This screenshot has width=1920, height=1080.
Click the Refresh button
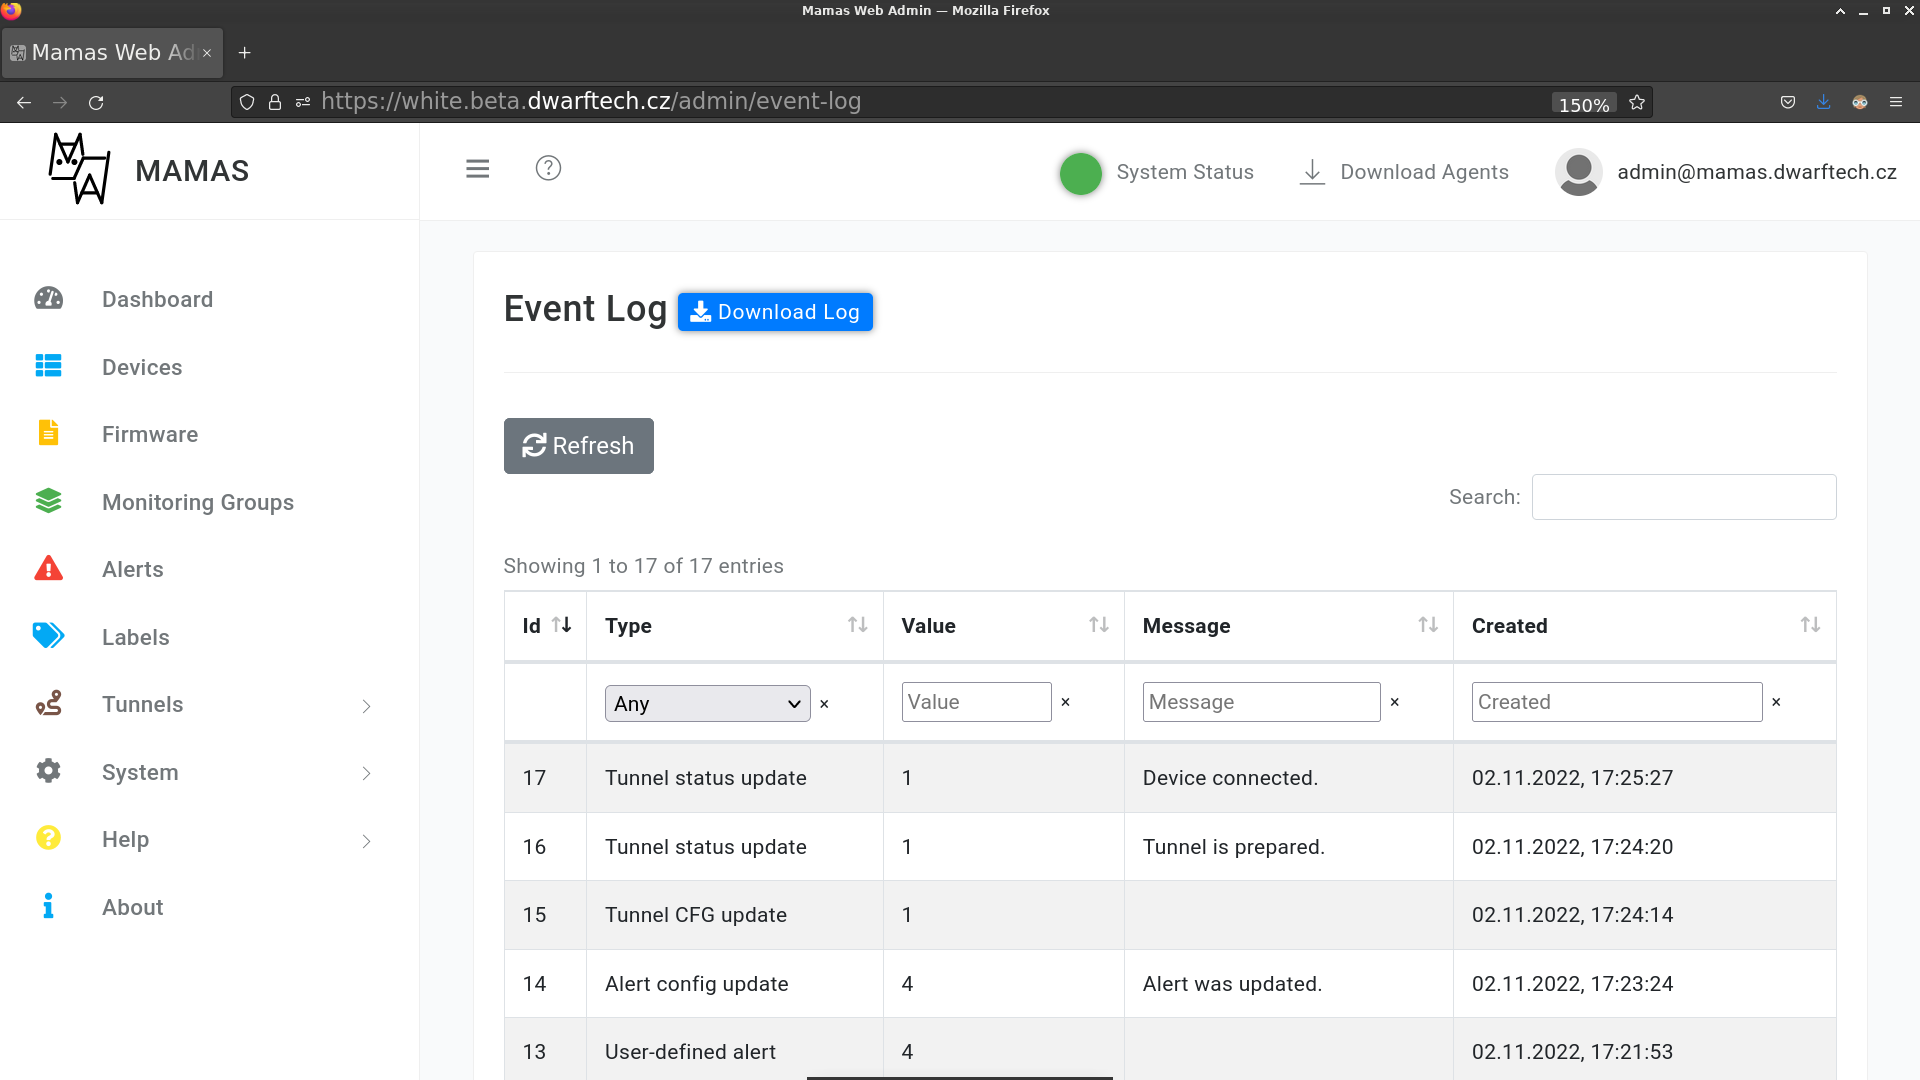578,446
